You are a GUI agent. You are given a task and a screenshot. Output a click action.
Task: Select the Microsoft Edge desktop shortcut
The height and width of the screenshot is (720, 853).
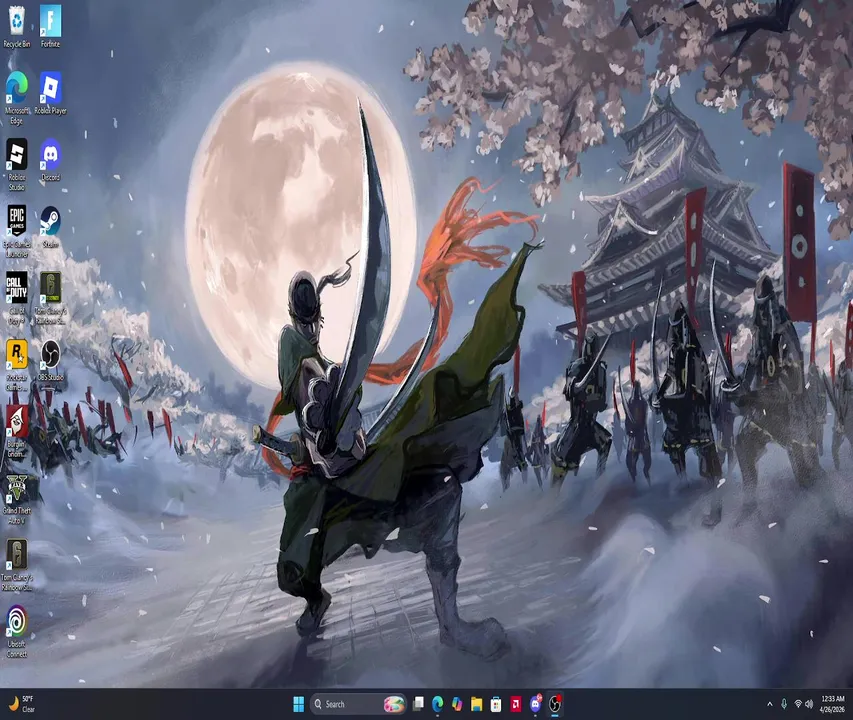pyautogui.click(x=17, y=98)
